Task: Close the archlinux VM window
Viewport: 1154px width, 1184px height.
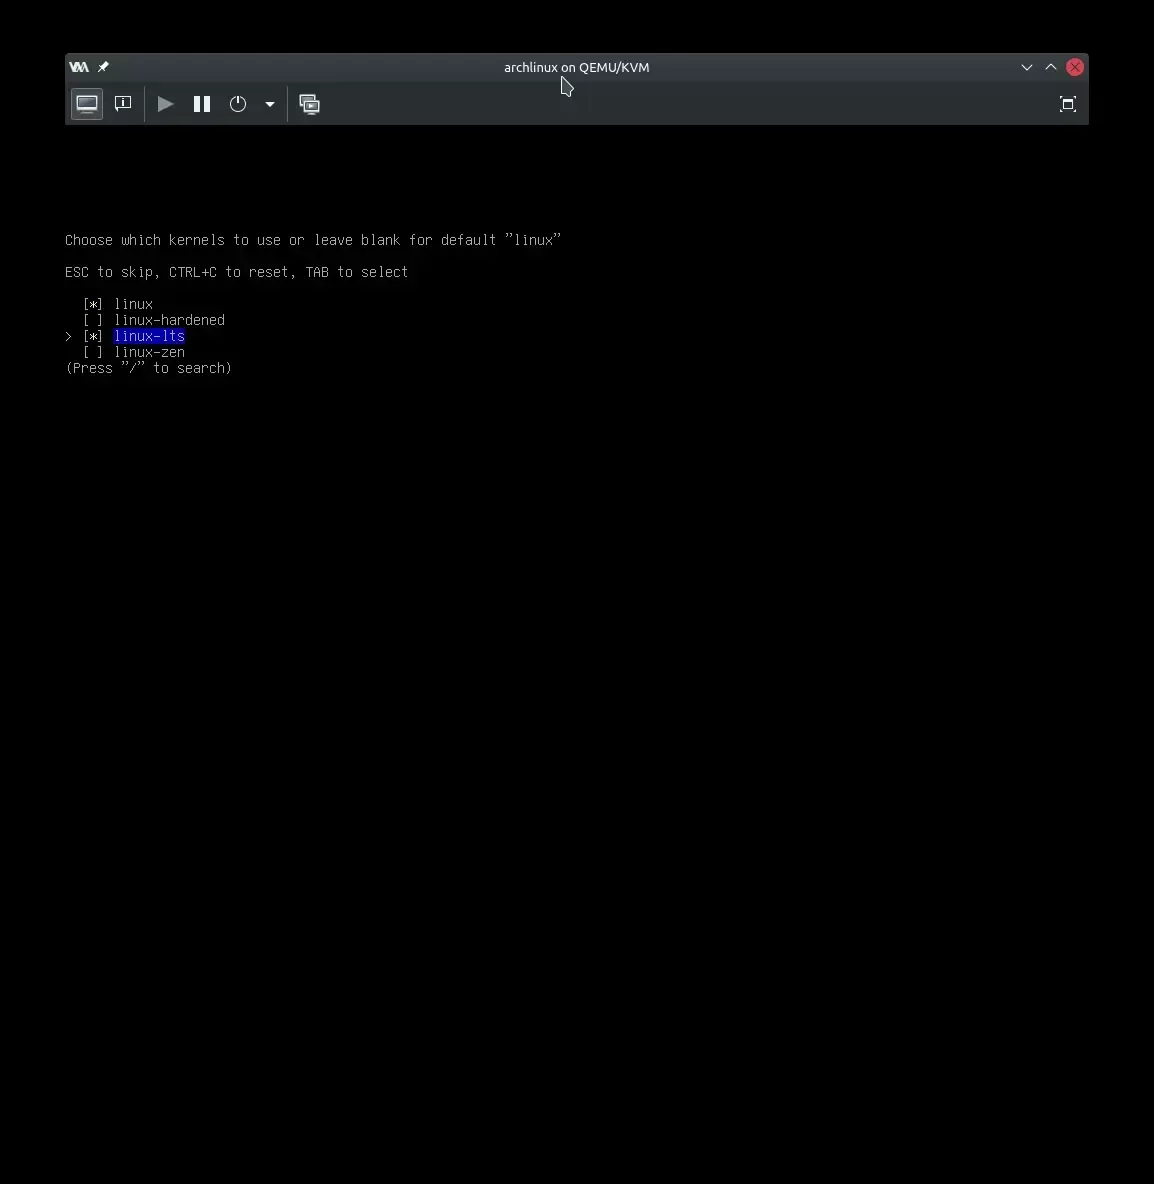Action: pyautogui.click(x=1075, y=67)
